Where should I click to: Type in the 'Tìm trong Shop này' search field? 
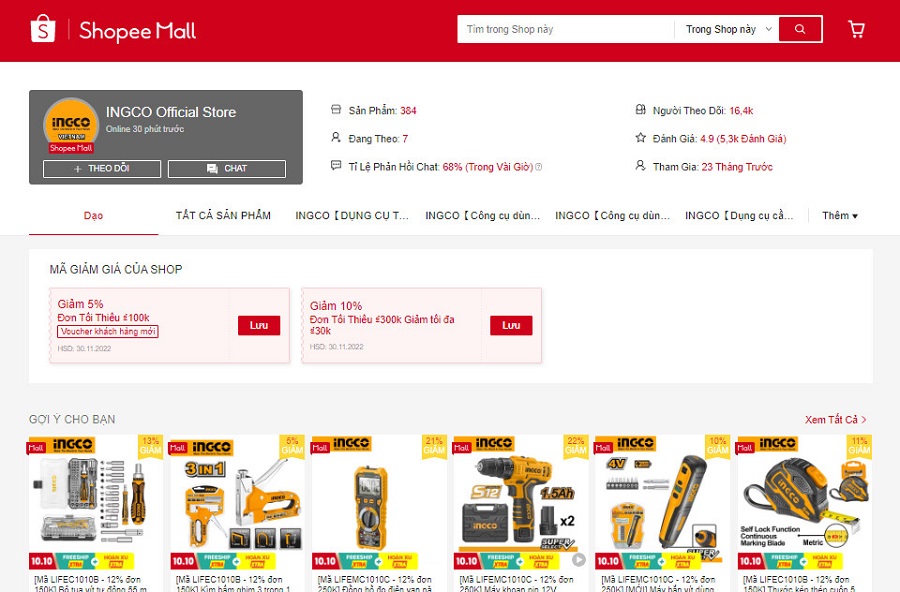[565, 29]
